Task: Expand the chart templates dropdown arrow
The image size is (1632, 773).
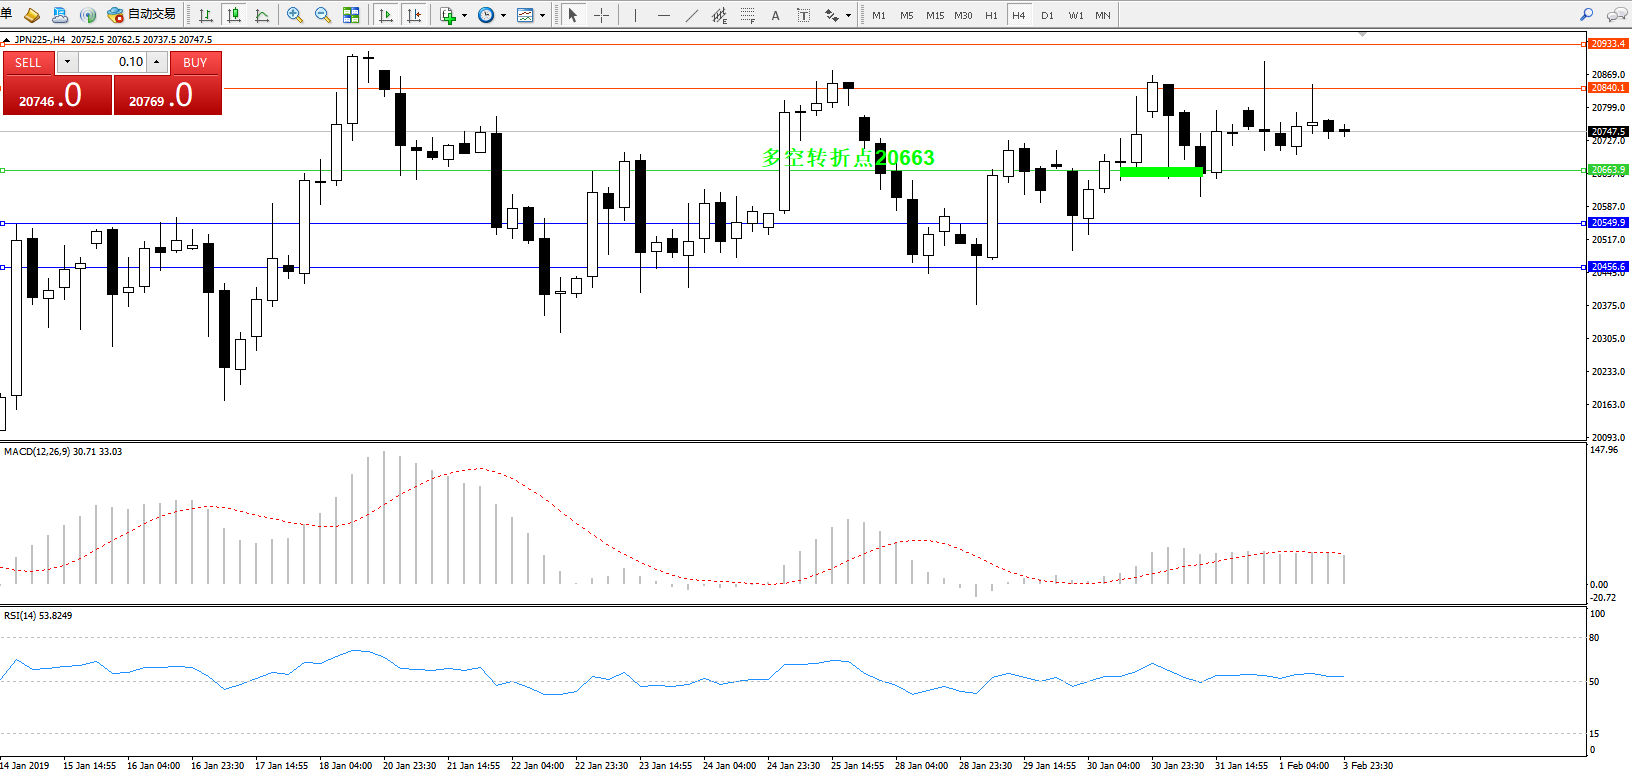Action: [x=542, y=15]
